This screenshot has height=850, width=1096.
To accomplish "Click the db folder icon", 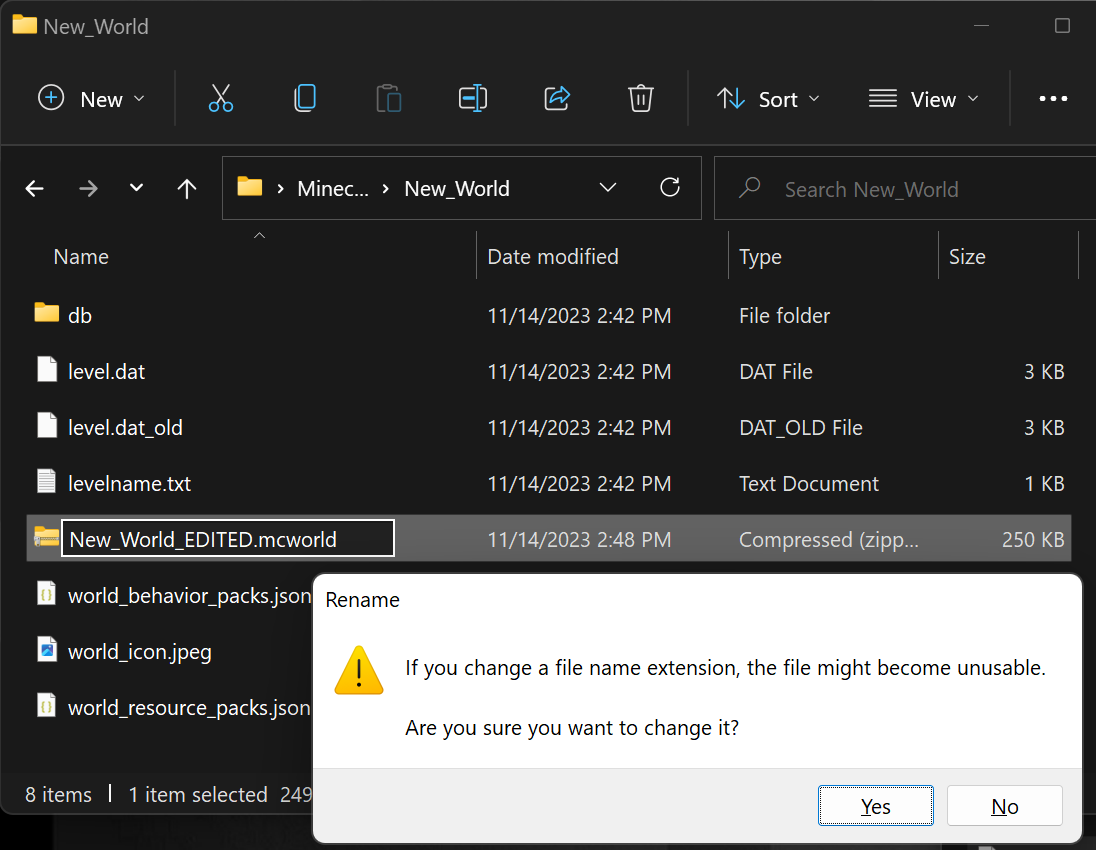I will [47, 312].
